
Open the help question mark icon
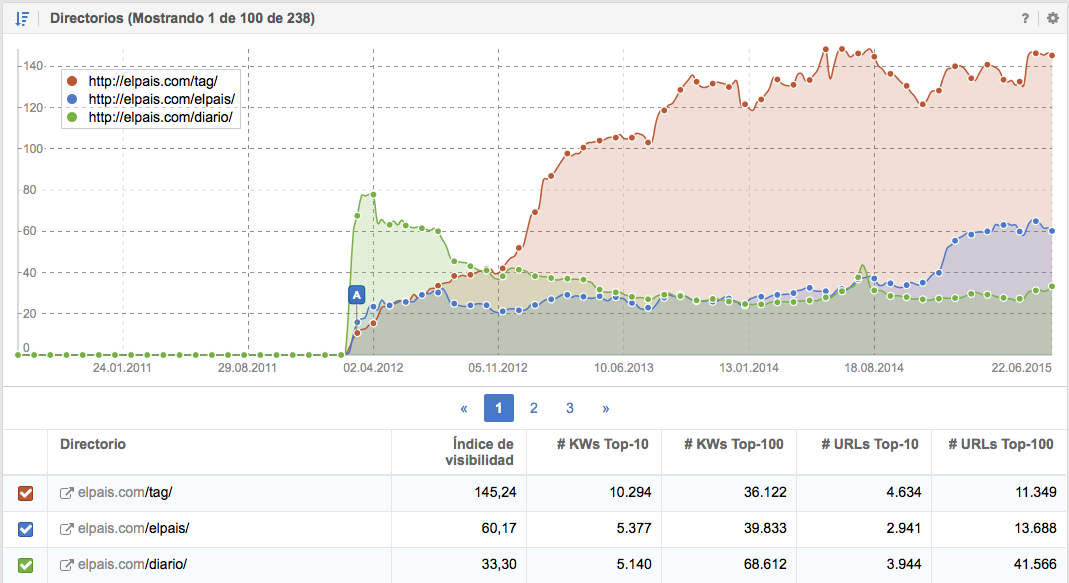coord(1025,18)
